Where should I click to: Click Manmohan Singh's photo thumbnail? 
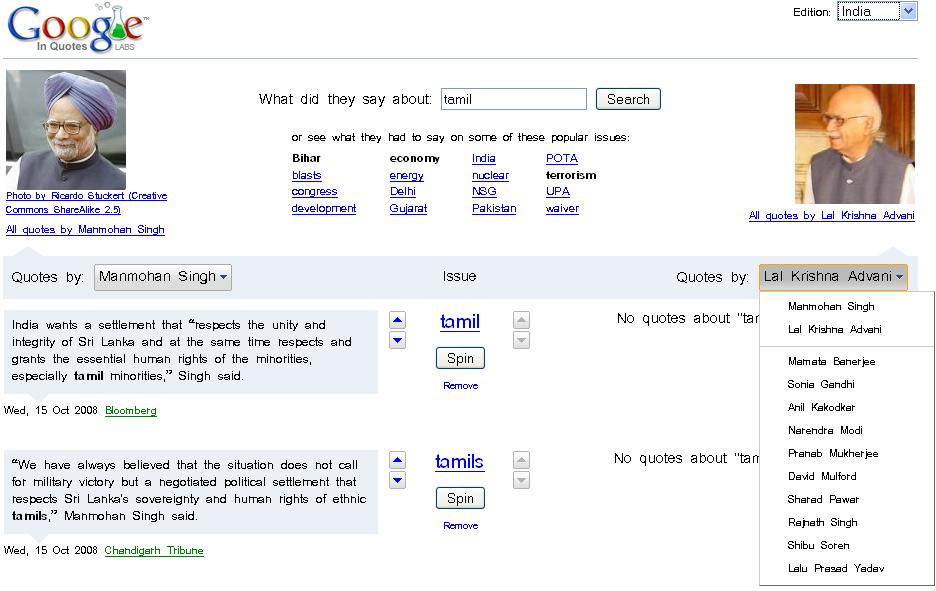tap(66, 129)
